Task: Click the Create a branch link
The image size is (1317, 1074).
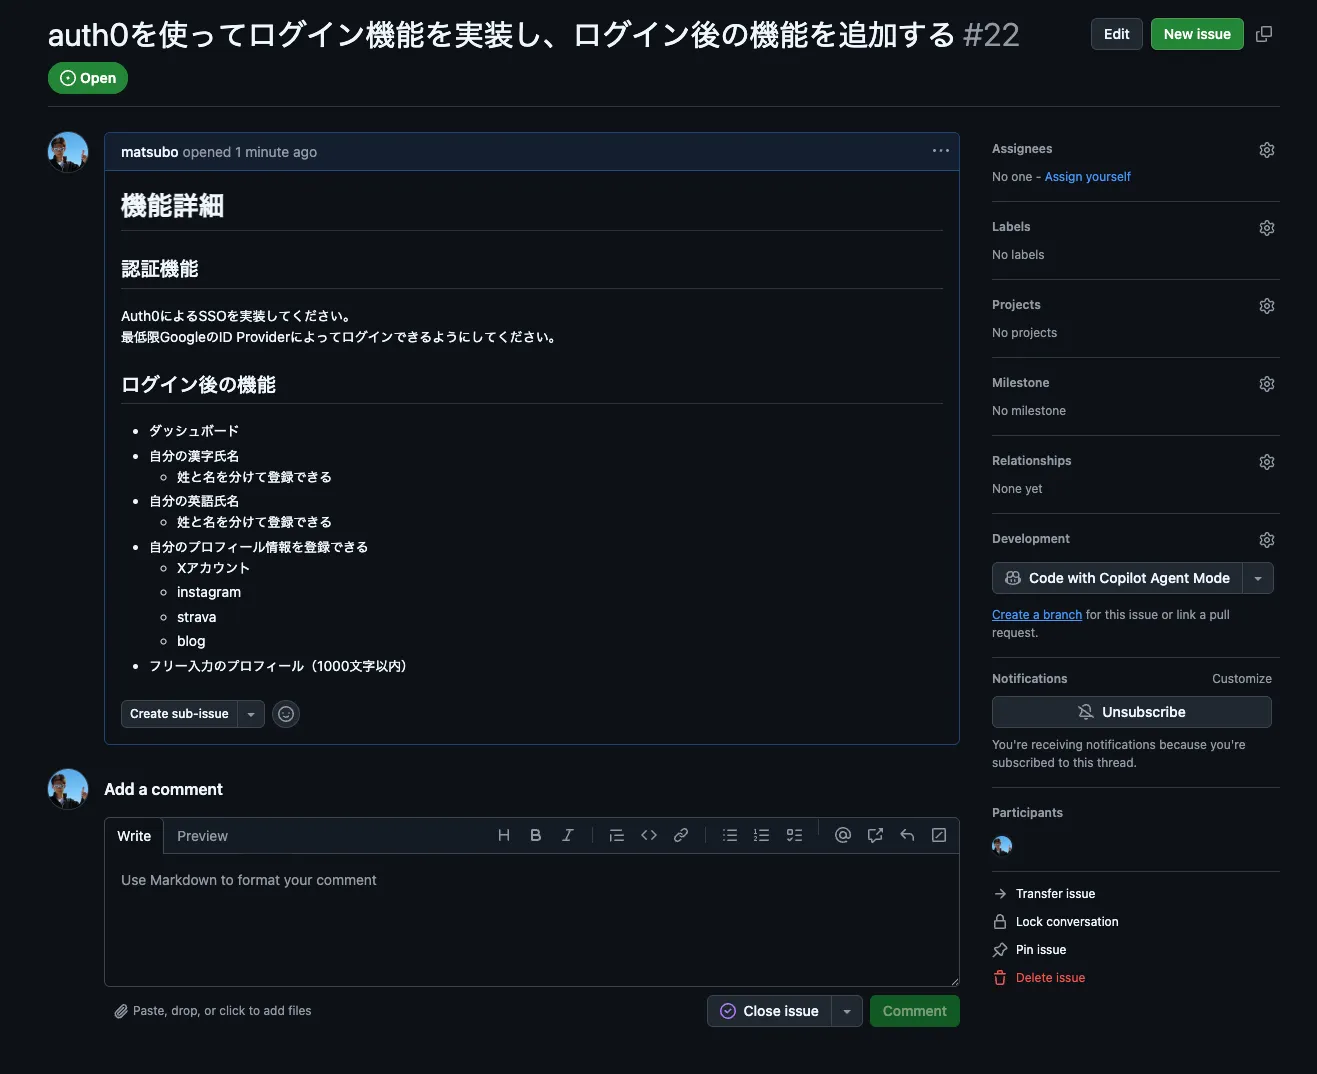Action: [x=1036, y=615]
